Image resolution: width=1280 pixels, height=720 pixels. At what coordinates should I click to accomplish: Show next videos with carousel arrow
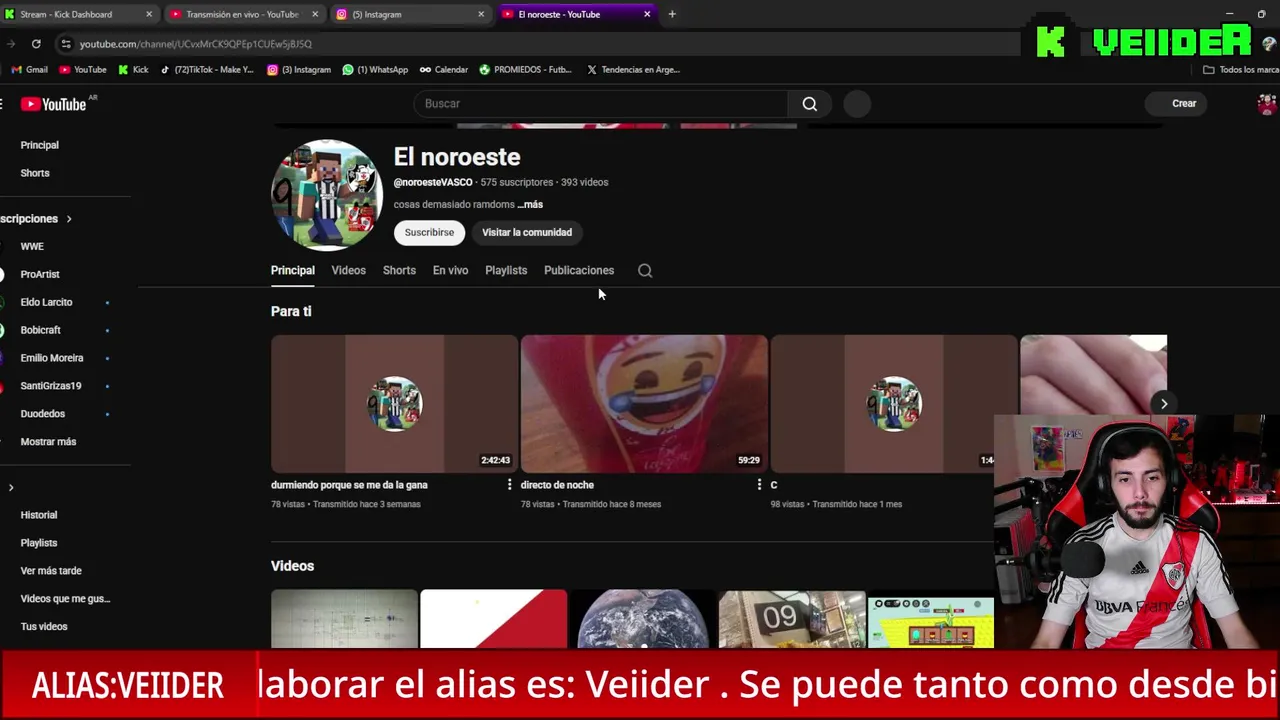(1164, 404)
